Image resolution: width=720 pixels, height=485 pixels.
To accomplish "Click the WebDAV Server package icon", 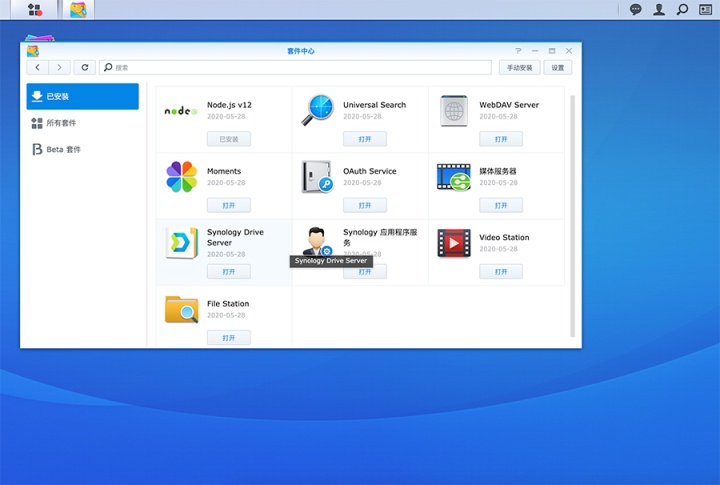I will [x=453, y=110].
